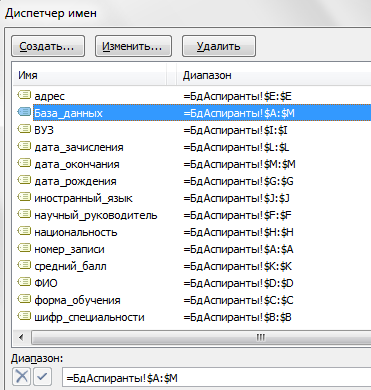This screenshot has width=371, height=390.
Task: Click range =БдАспиранты!$M:$M in list
Action: [240, 164]
